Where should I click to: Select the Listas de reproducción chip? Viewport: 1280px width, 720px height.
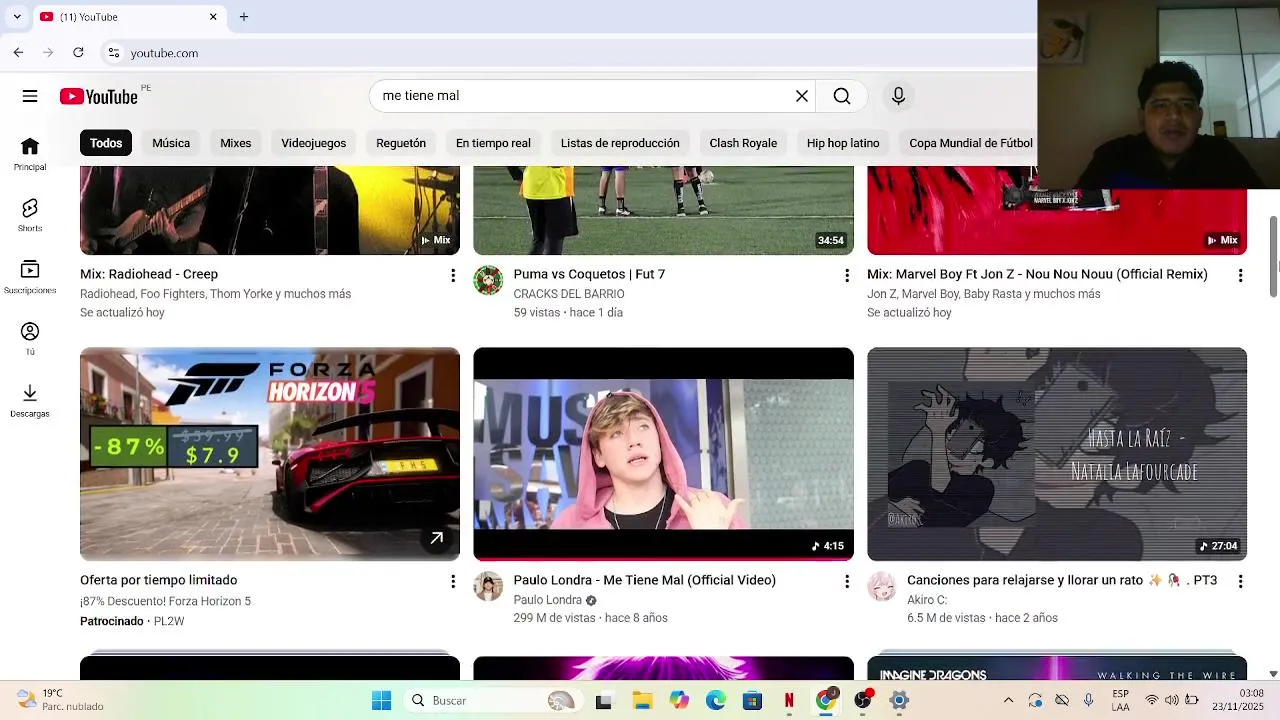click(x=620, y=143)
